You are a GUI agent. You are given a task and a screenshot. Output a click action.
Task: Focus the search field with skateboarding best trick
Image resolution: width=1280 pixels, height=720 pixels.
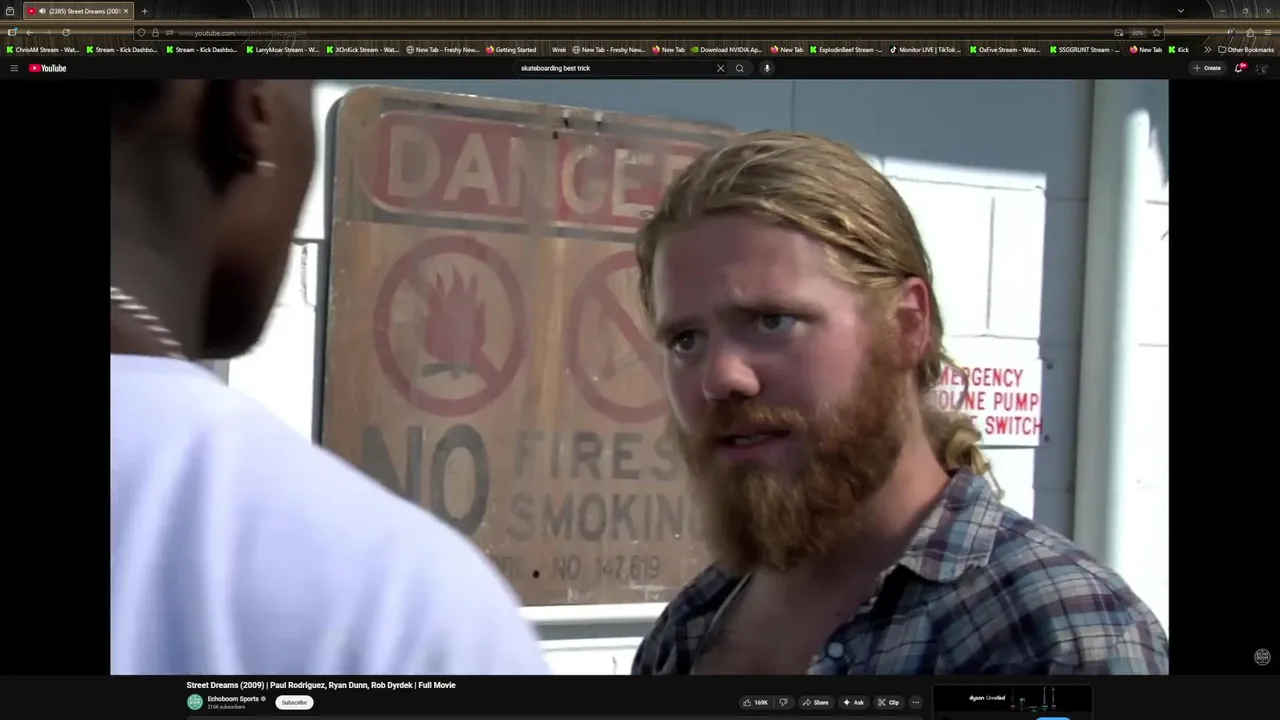coord(615,68)
